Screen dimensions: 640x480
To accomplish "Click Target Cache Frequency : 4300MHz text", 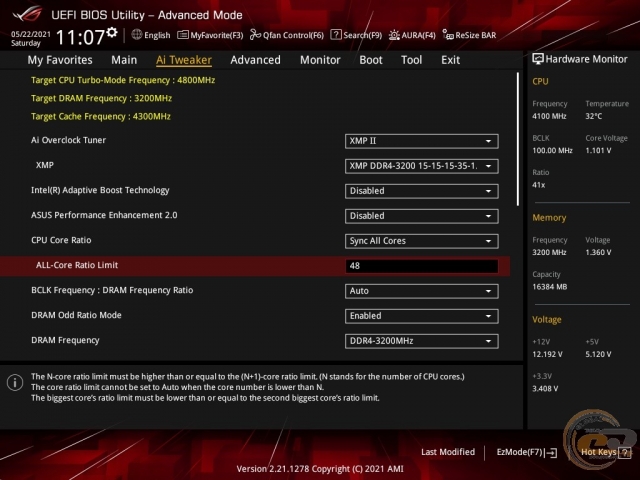I will coord(101,116).
